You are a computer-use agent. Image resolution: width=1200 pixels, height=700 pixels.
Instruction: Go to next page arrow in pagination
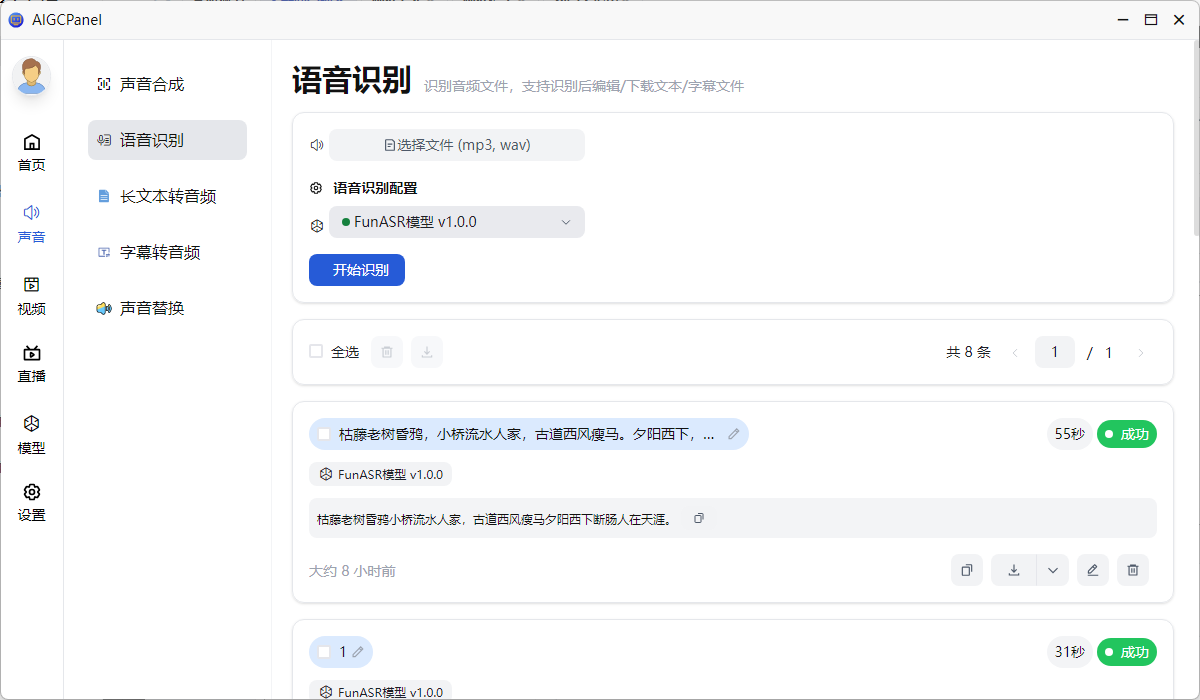(1141, 352)
